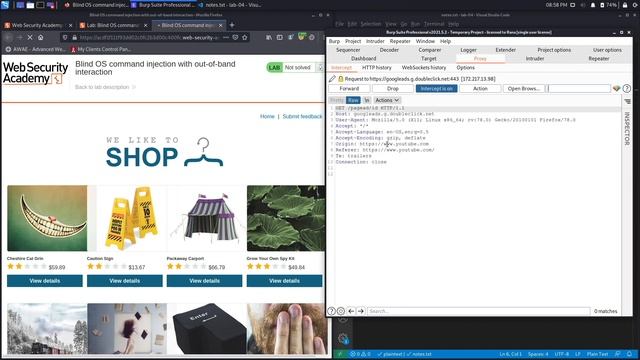This screenshot has width=640, height=360.
Task: View details of Caution Sign
Action: click(124, 281)
